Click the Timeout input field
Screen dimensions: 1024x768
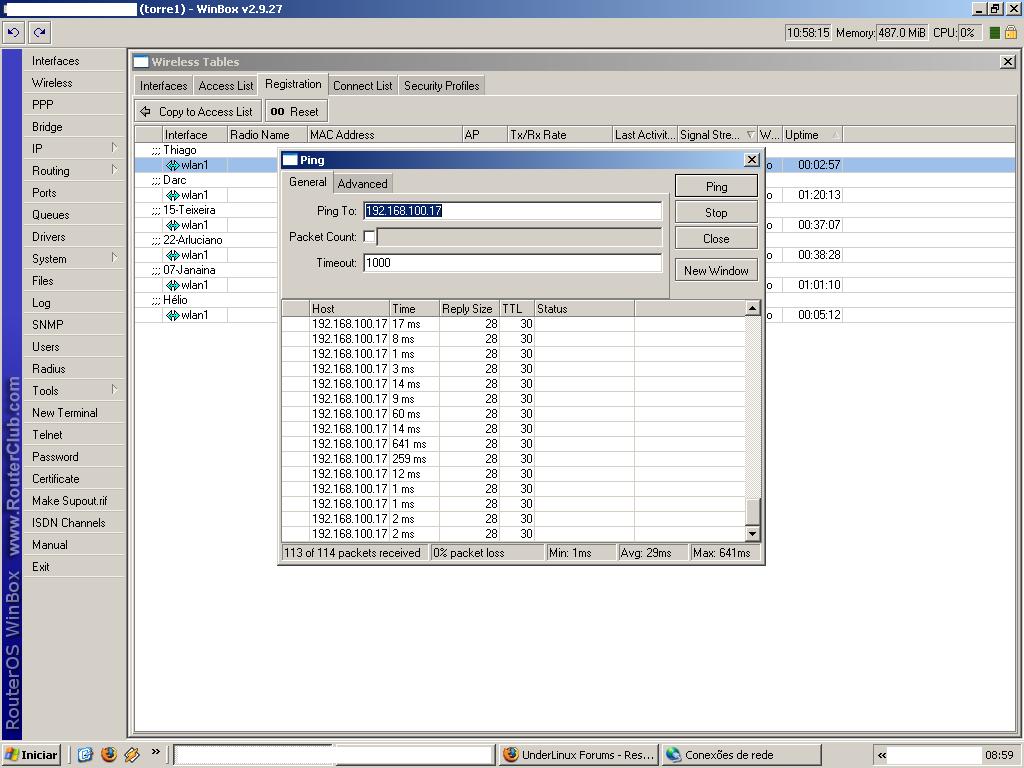[513, 263]
